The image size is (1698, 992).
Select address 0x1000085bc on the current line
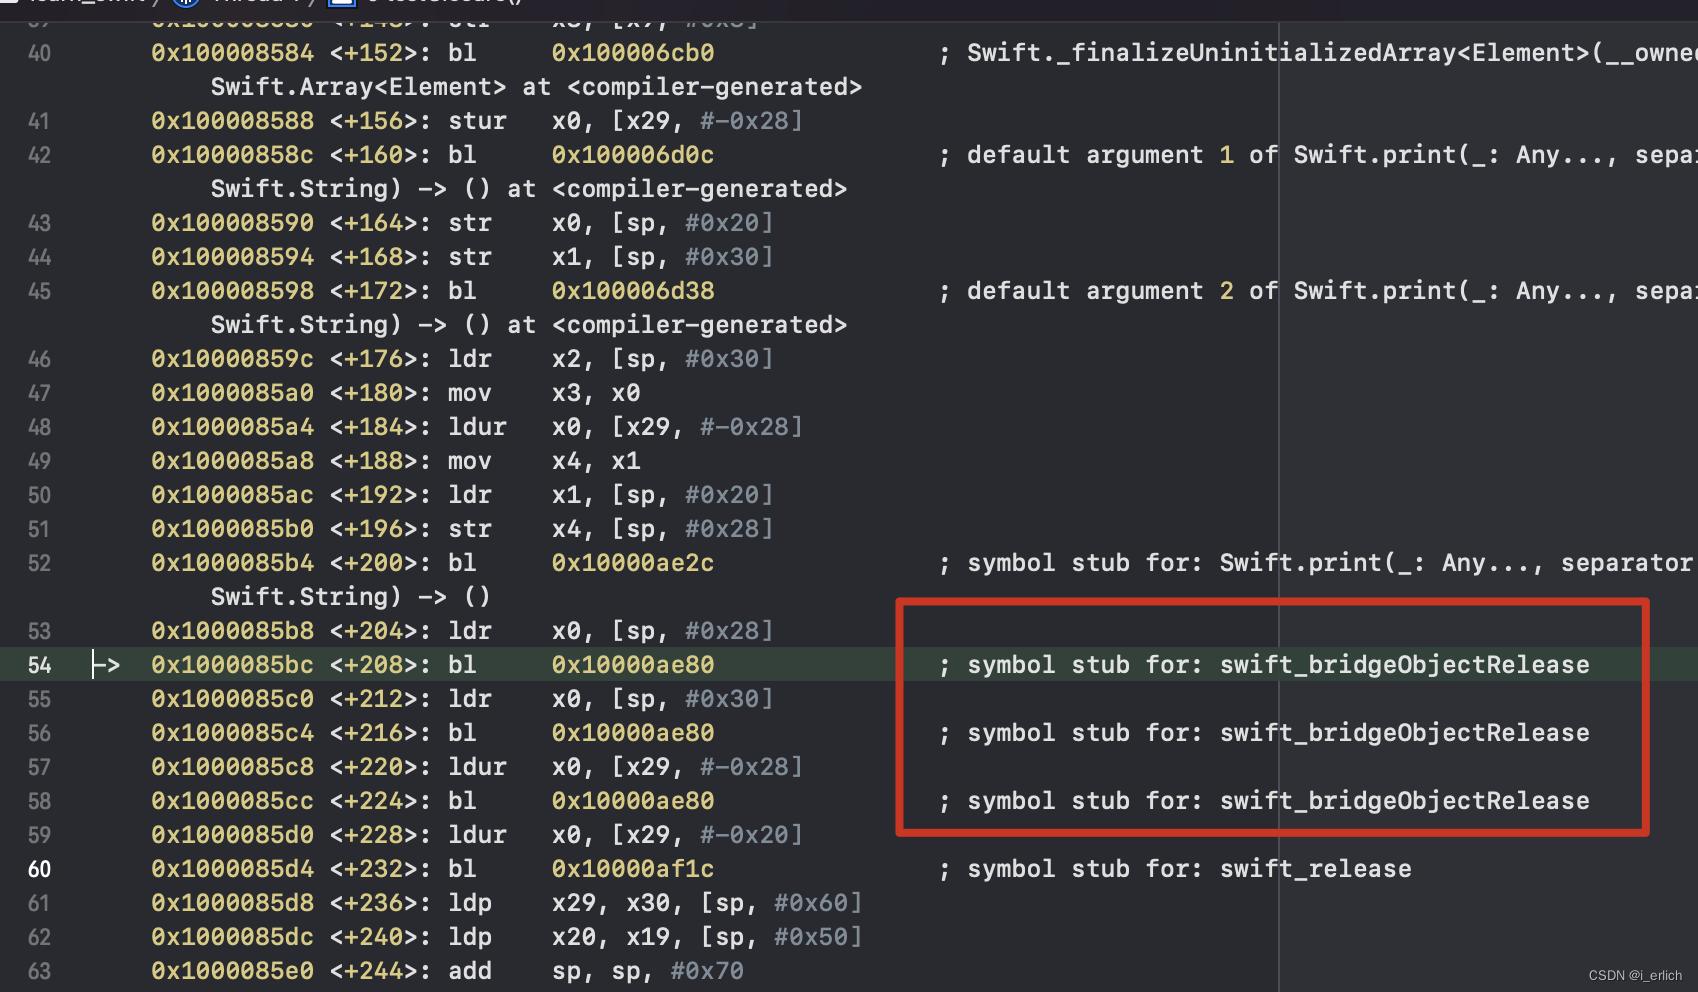[x=232, y=665]
